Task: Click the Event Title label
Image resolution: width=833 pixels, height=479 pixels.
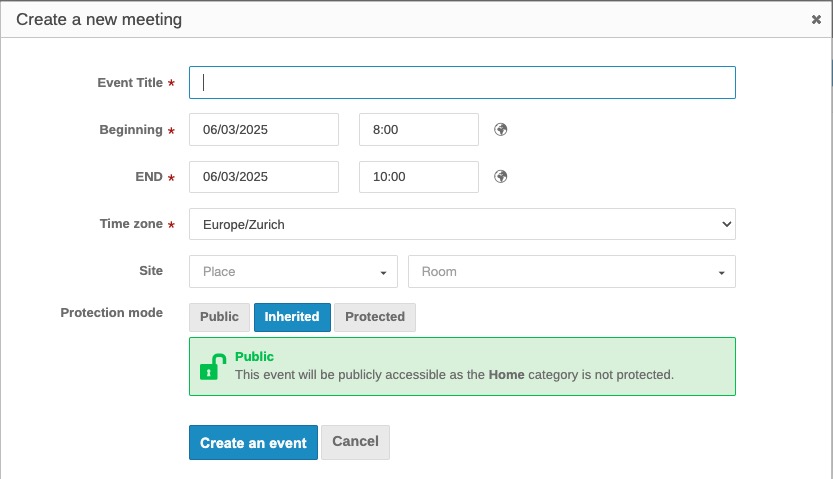Action: pos(130,83)
